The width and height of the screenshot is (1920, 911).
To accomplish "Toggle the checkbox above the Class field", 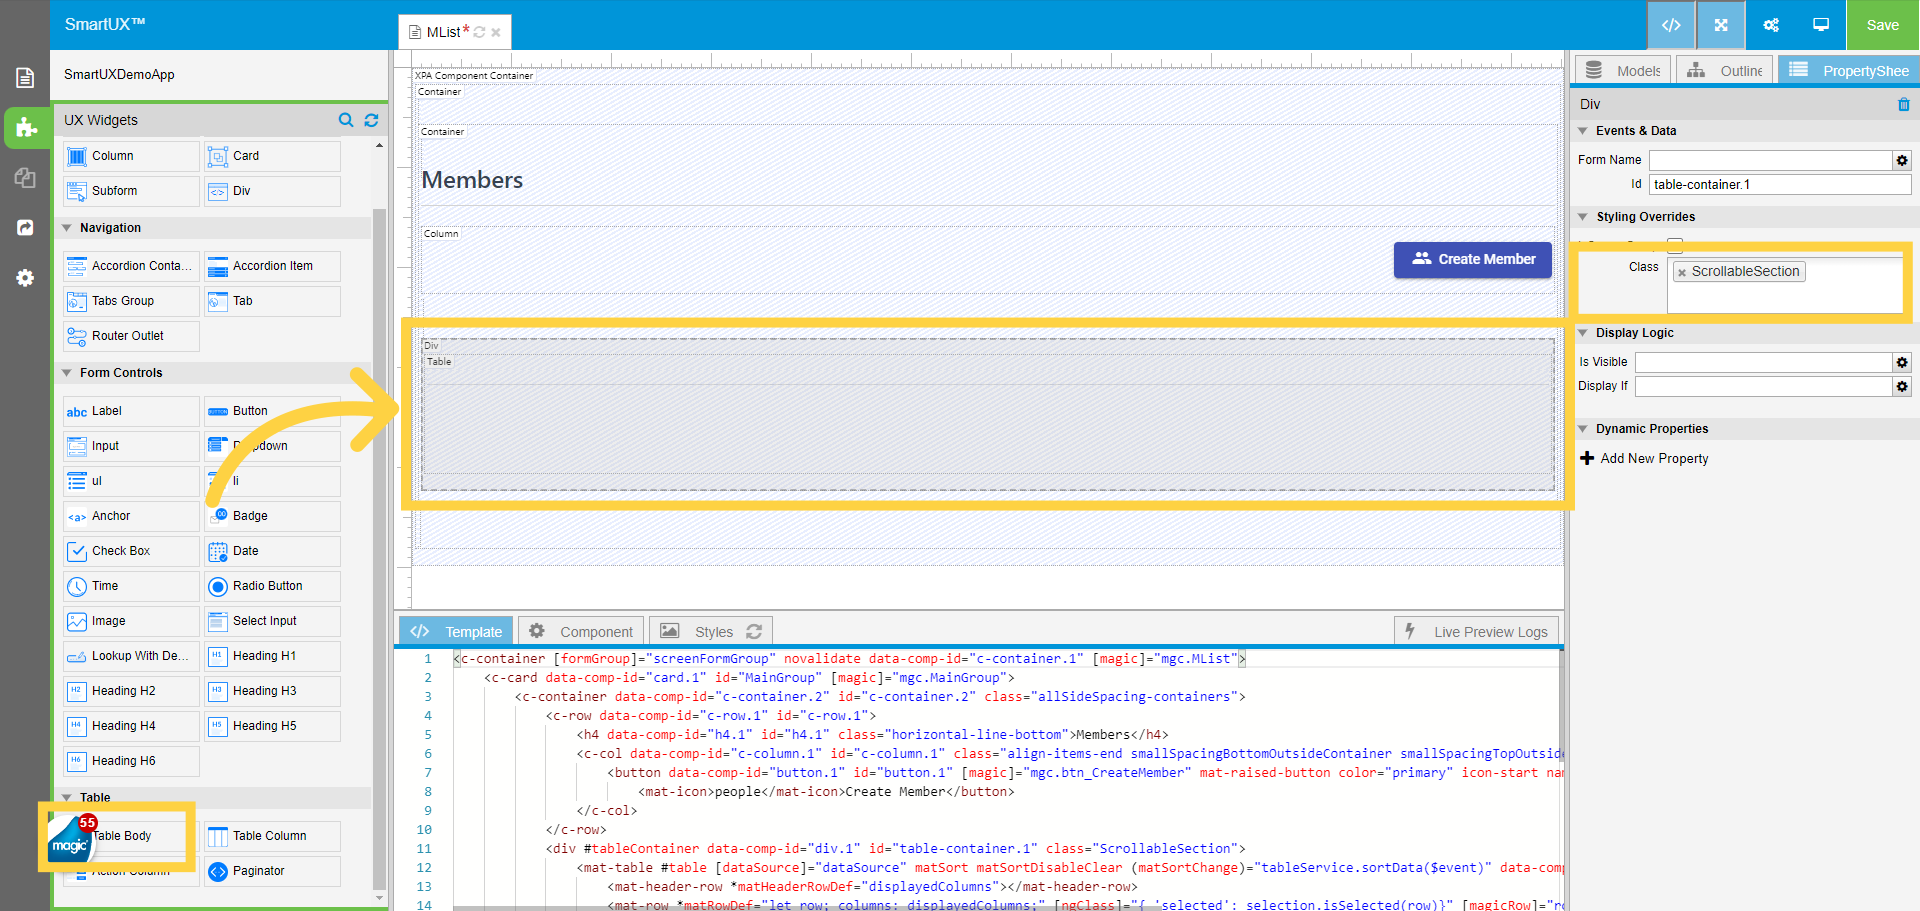I will [x=1674, y=244].
